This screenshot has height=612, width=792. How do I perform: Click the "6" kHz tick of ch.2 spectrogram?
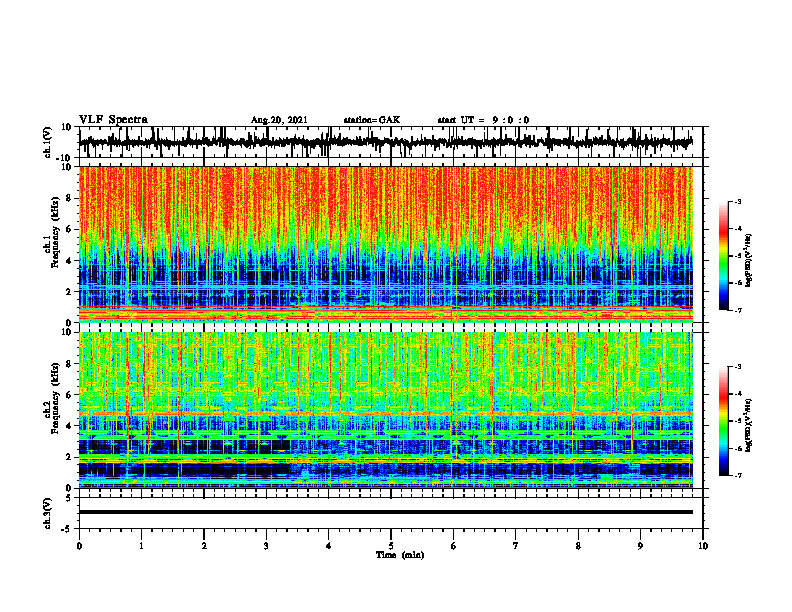pos(70,395)
